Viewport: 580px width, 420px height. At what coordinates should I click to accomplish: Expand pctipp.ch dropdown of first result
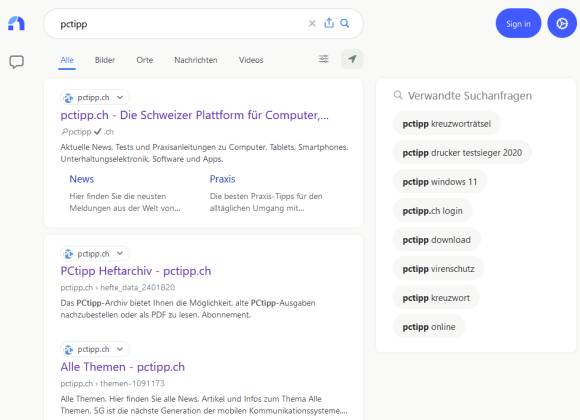pyautogui.click(x=119, y=98)
